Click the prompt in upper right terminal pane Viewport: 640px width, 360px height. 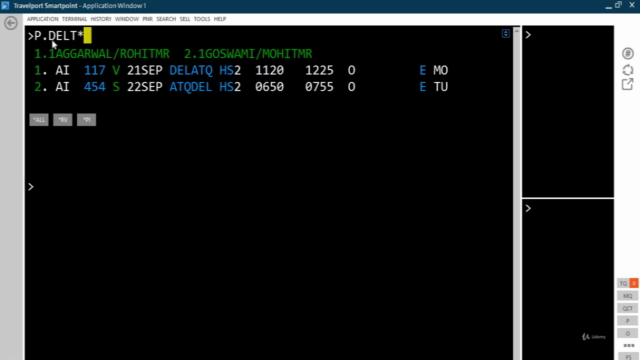pos(528,35)
